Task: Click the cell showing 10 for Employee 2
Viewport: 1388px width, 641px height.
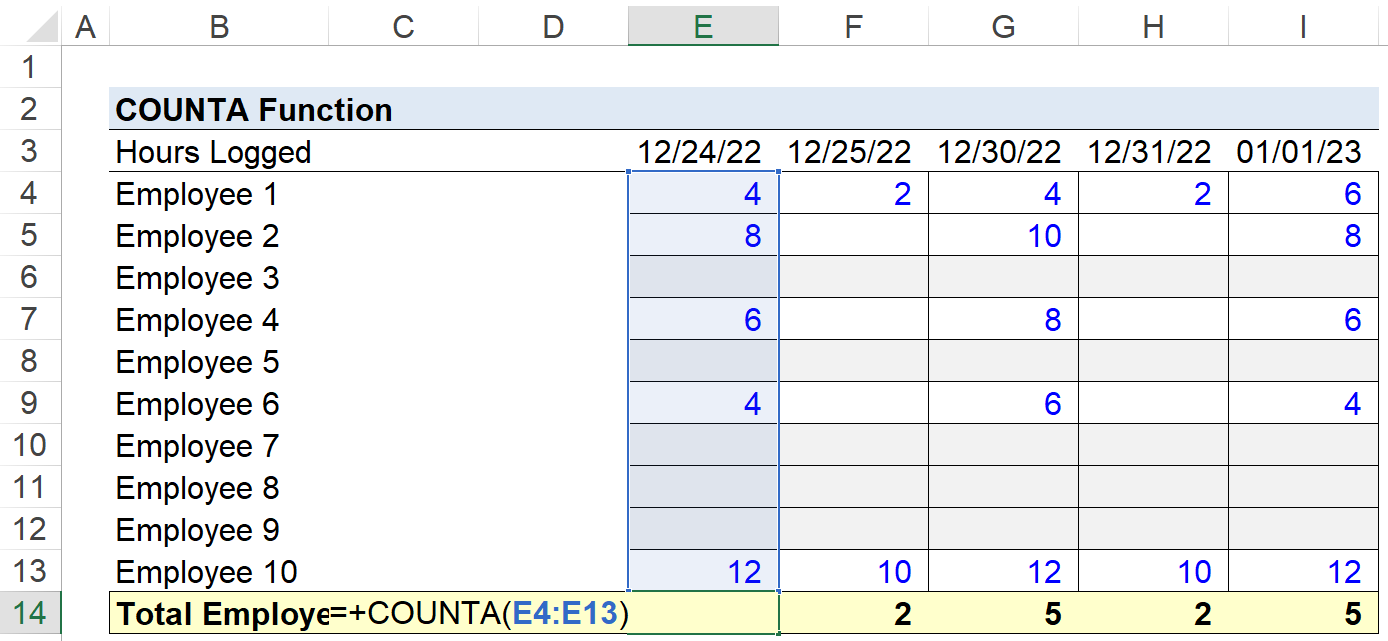Action: [1003, 236]
